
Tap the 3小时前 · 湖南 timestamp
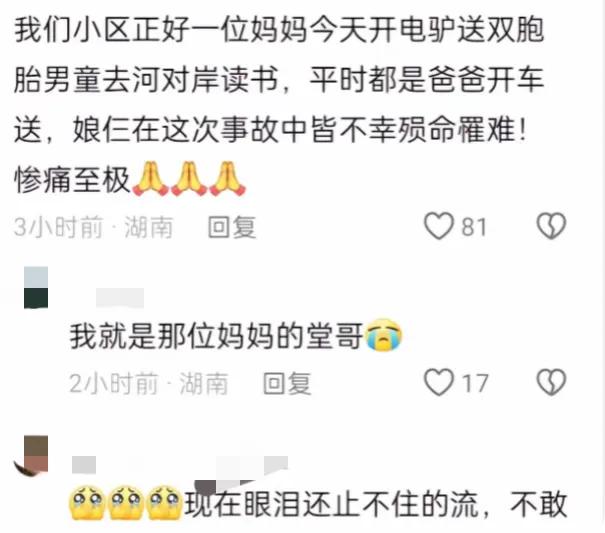coord(93,227)
